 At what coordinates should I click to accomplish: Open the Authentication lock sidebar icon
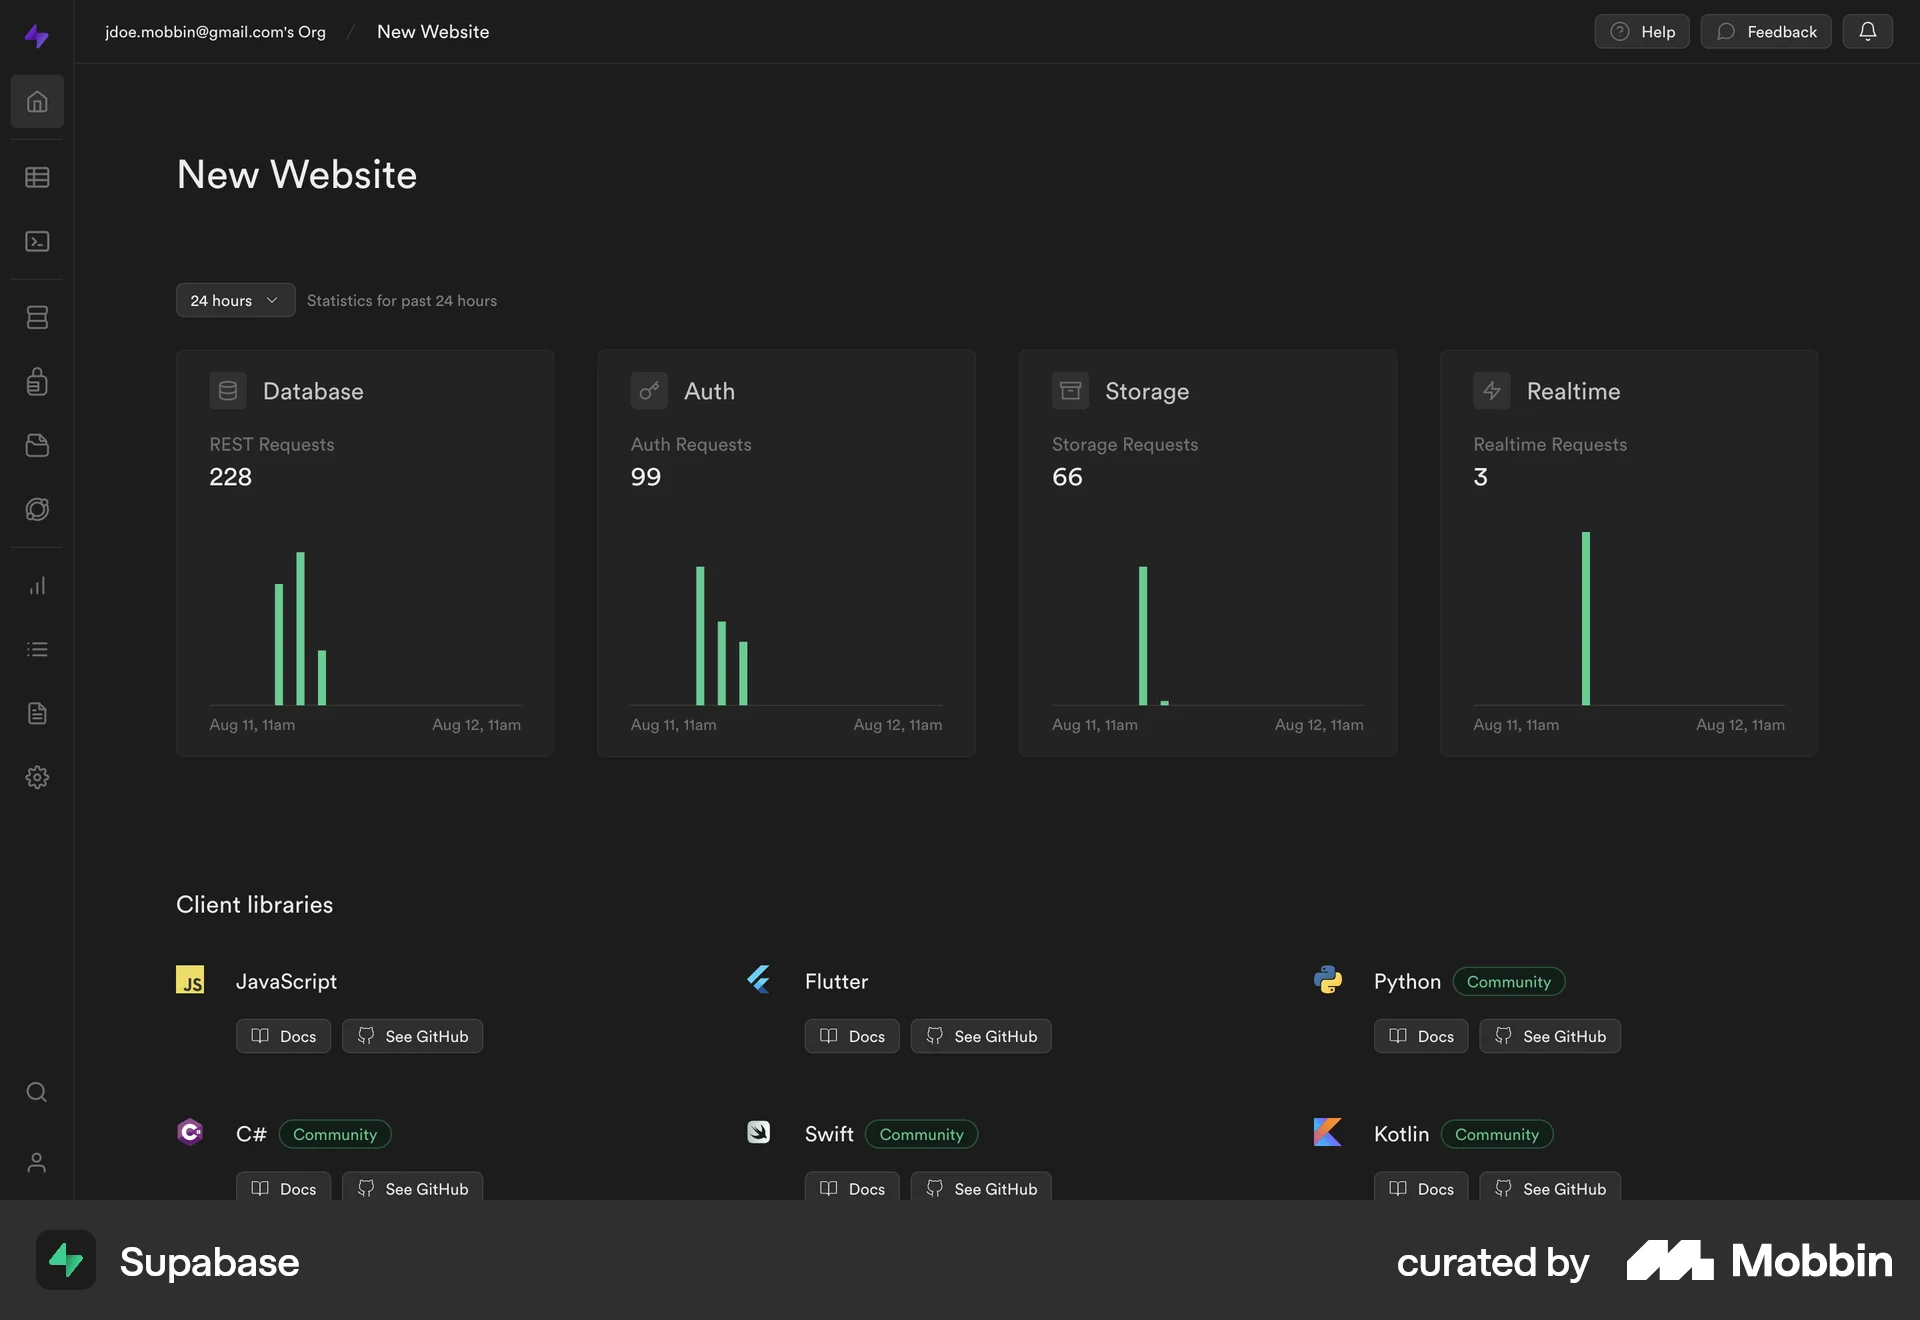[37, 382]
